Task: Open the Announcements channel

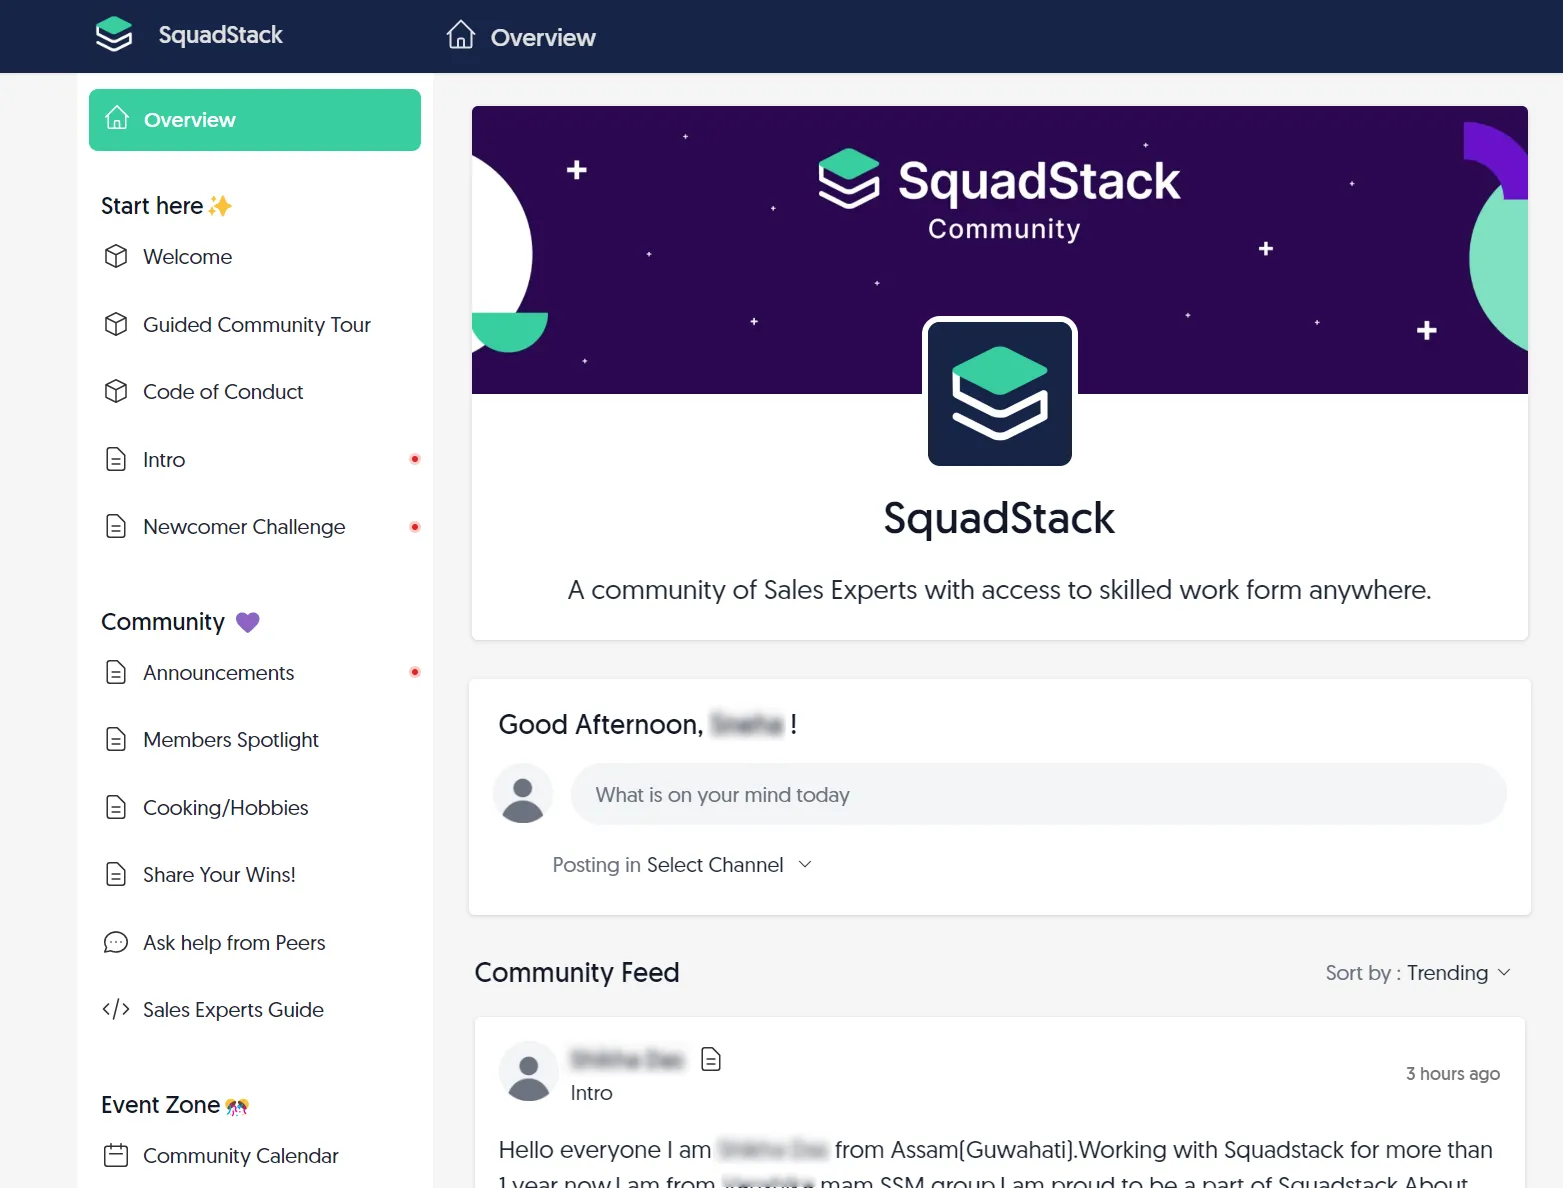Action: coord(218,673)
